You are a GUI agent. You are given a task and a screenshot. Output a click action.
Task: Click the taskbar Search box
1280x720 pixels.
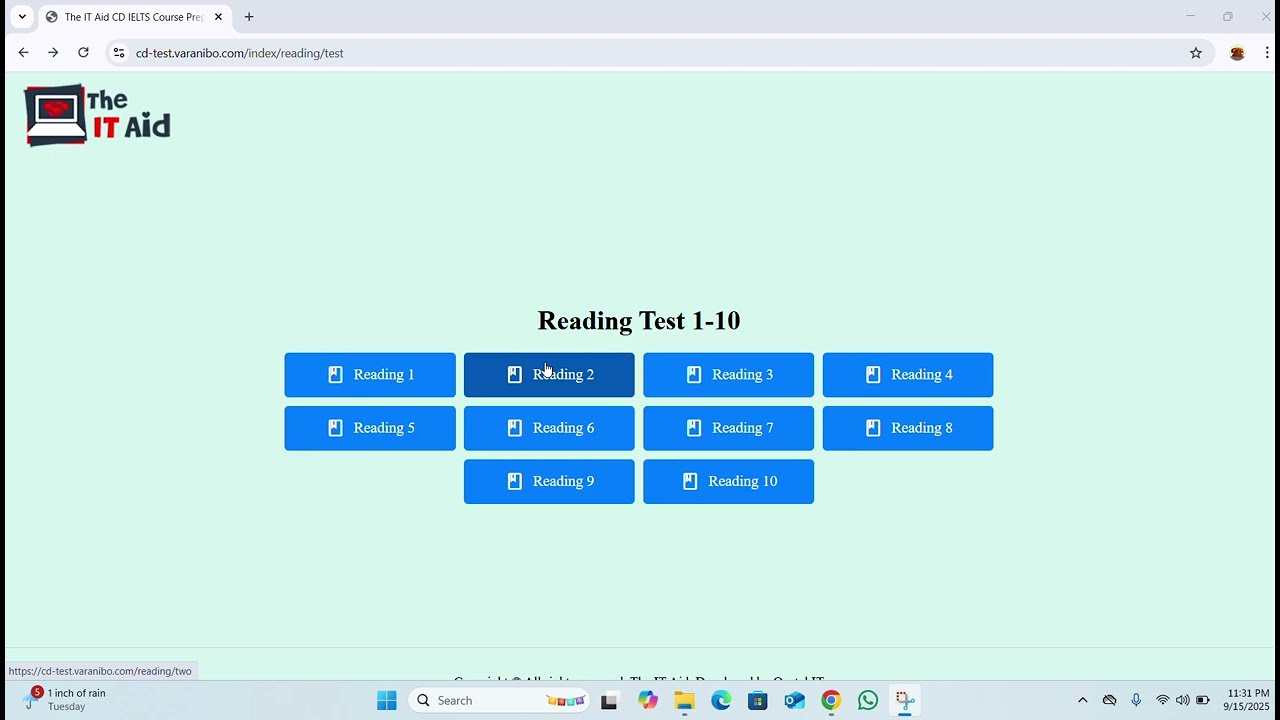(x=500, y=700)
